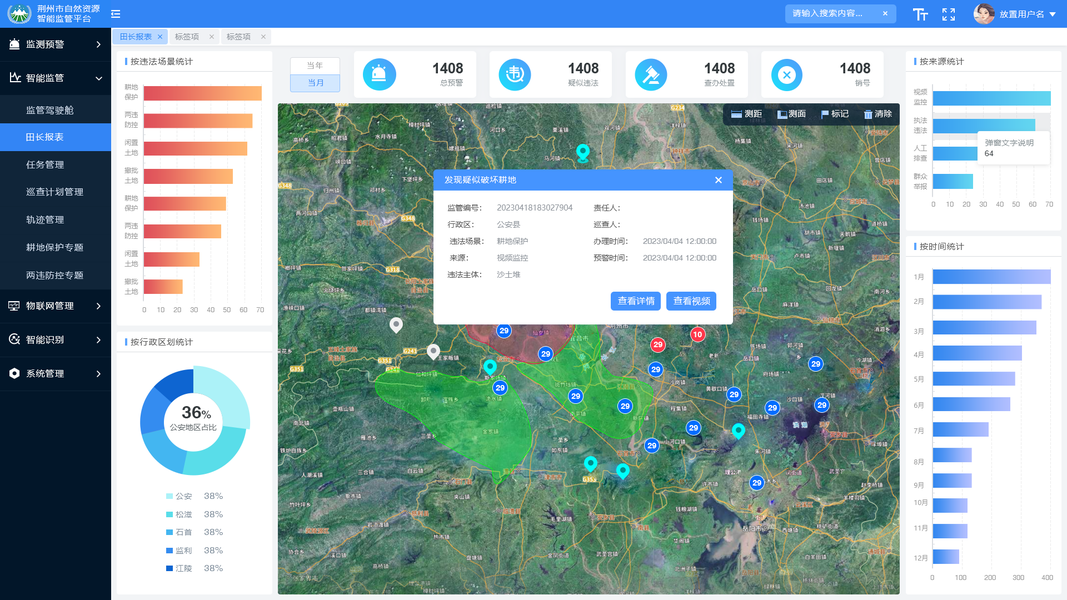
Task: Click the 群众举报 bar in 按来源统计
Action: click(953, 182)
